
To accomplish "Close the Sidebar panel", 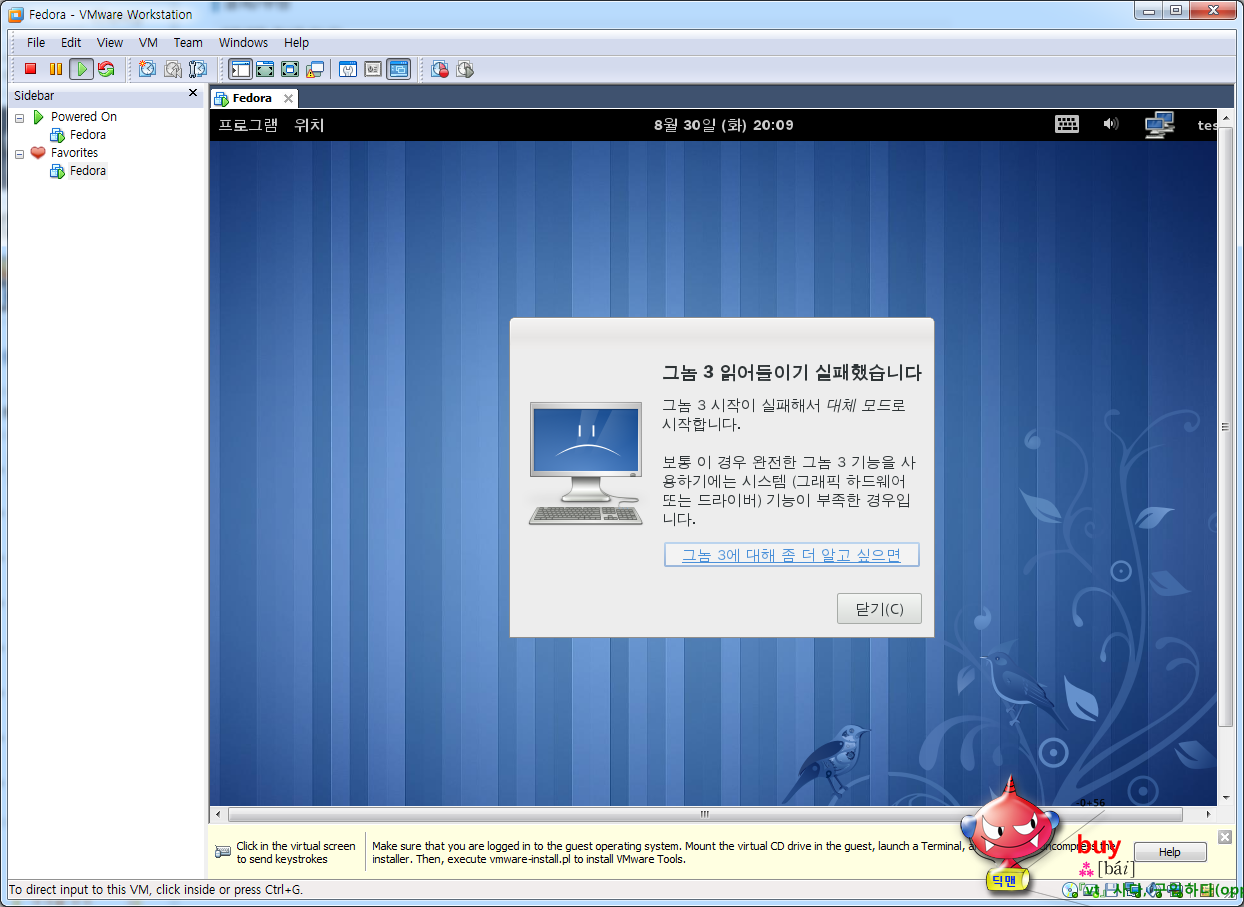I will tap(193, 93).
